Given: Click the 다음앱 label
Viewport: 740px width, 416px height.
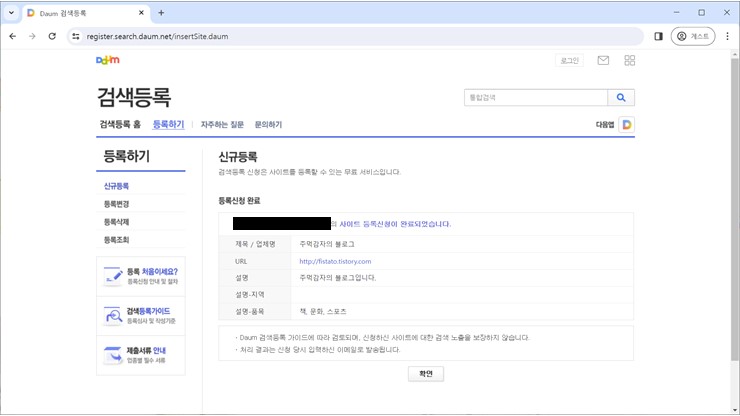Looking at the screenshot, I should click(605, 125).
